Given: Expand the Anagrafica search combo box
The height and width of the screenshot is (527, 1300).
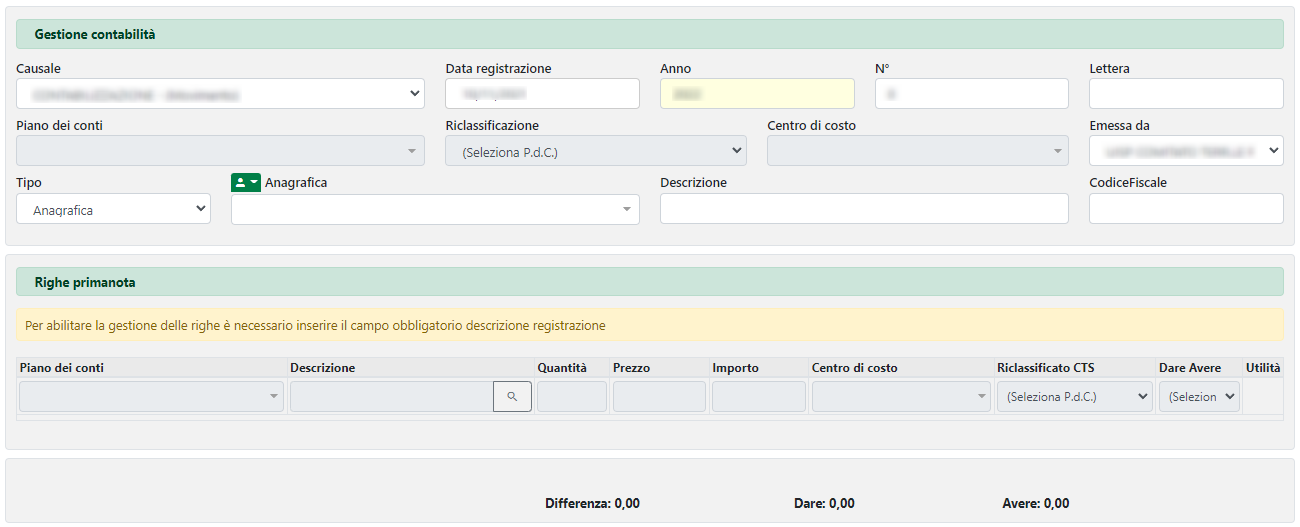Looking at the screenshot, I should 435,209.
